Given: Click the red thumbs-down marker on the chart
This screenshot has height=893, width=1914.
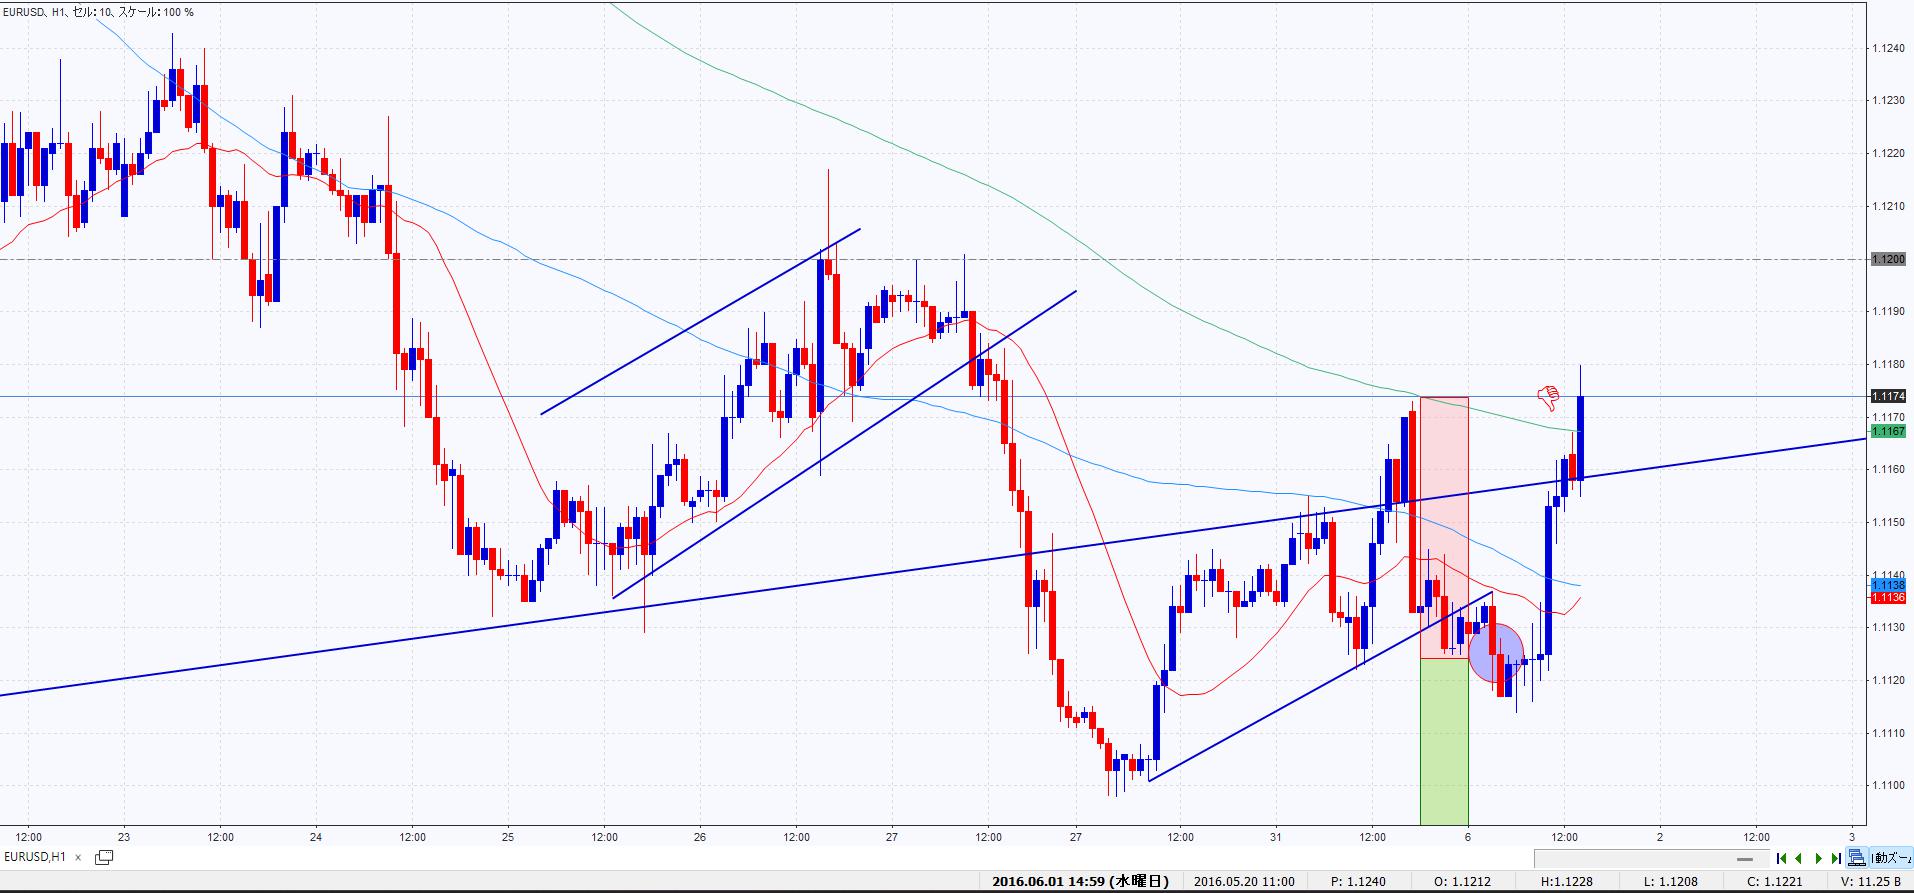Looking at the screenshot, I should (1549, 398).
